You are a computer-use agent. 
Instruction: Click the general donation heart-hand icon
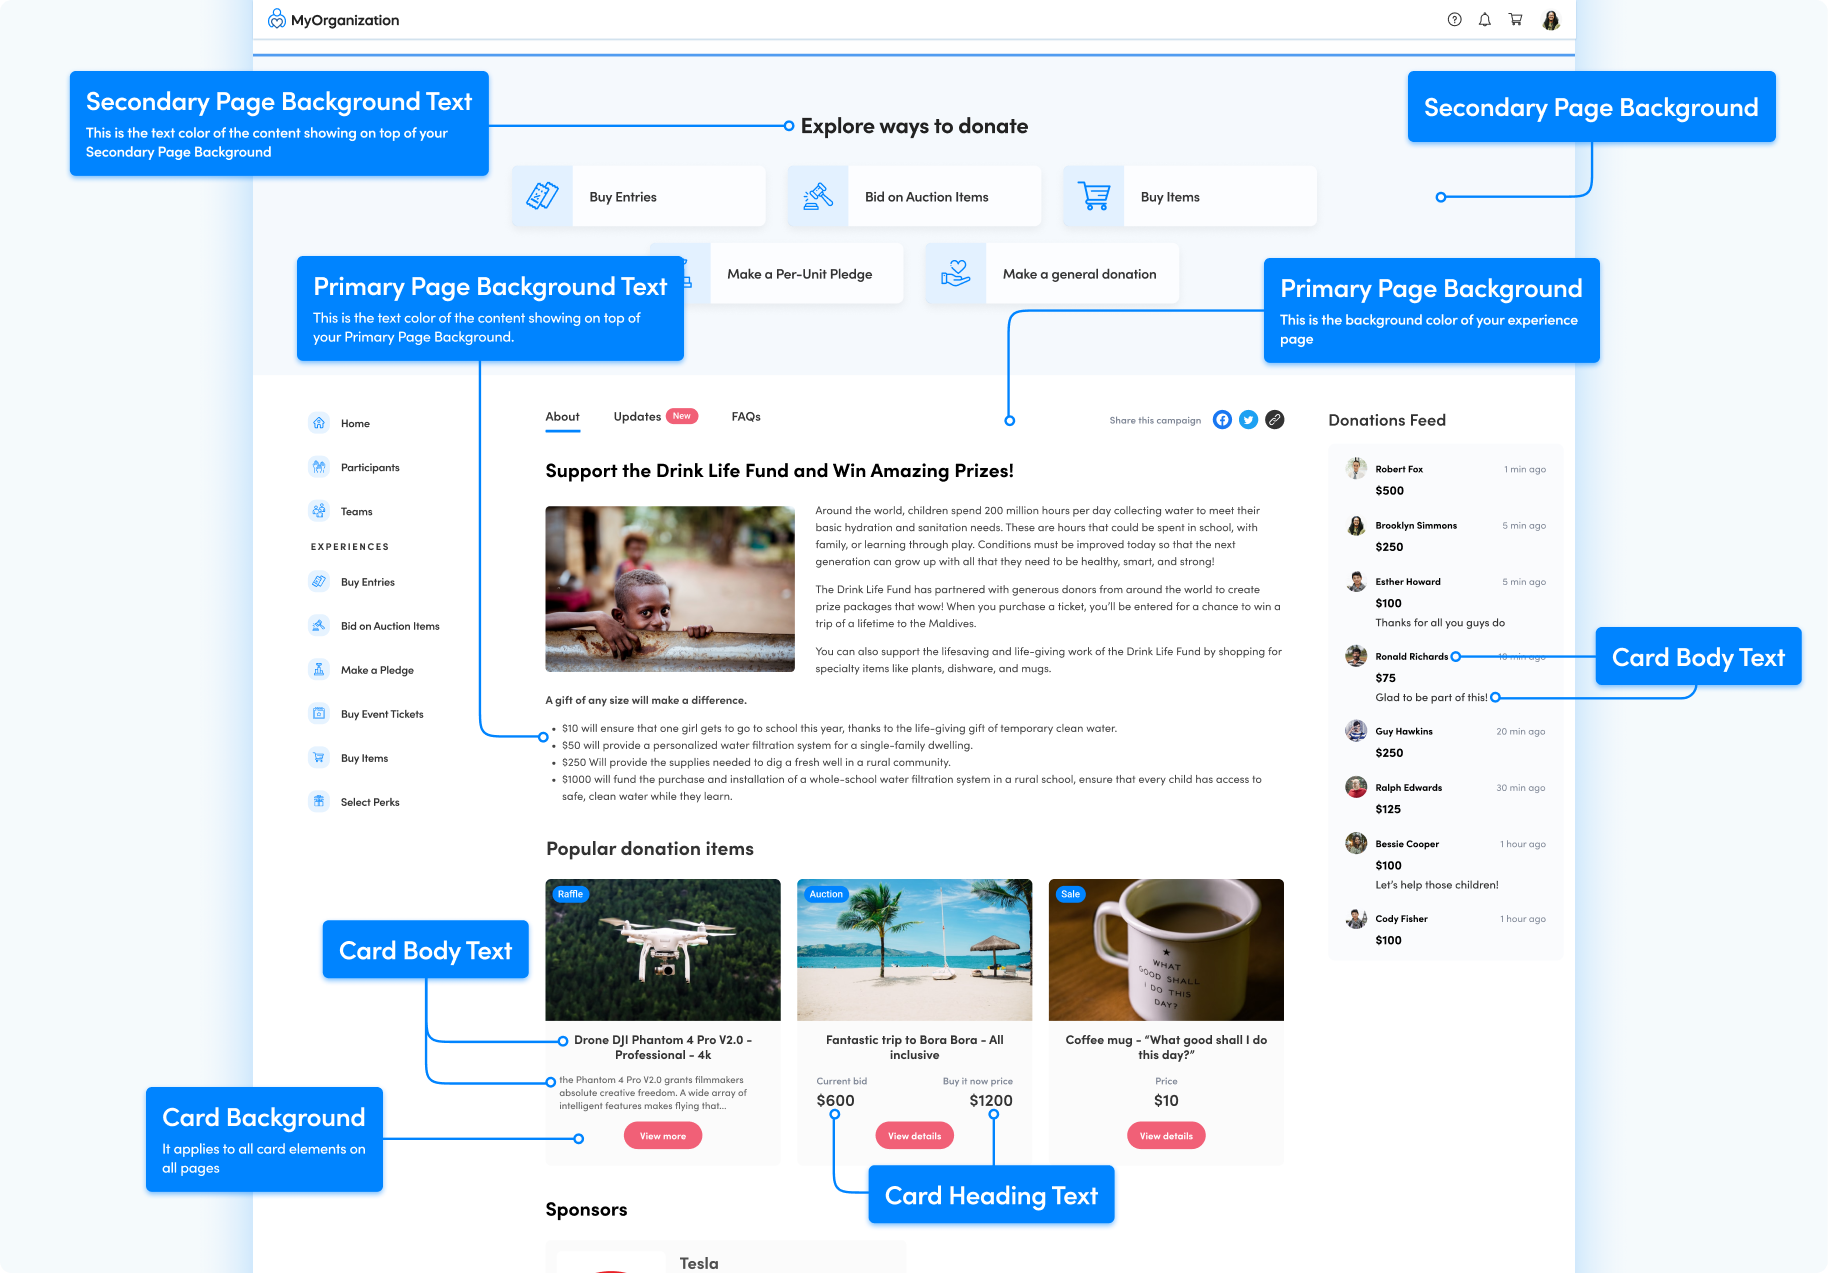click(x=956, y=273)
